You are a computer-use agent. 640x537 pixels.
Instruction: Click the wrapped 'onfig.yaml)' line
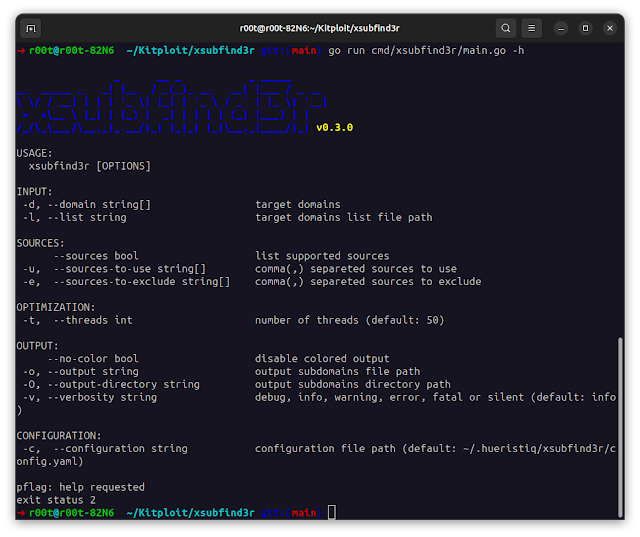(50, 462)
